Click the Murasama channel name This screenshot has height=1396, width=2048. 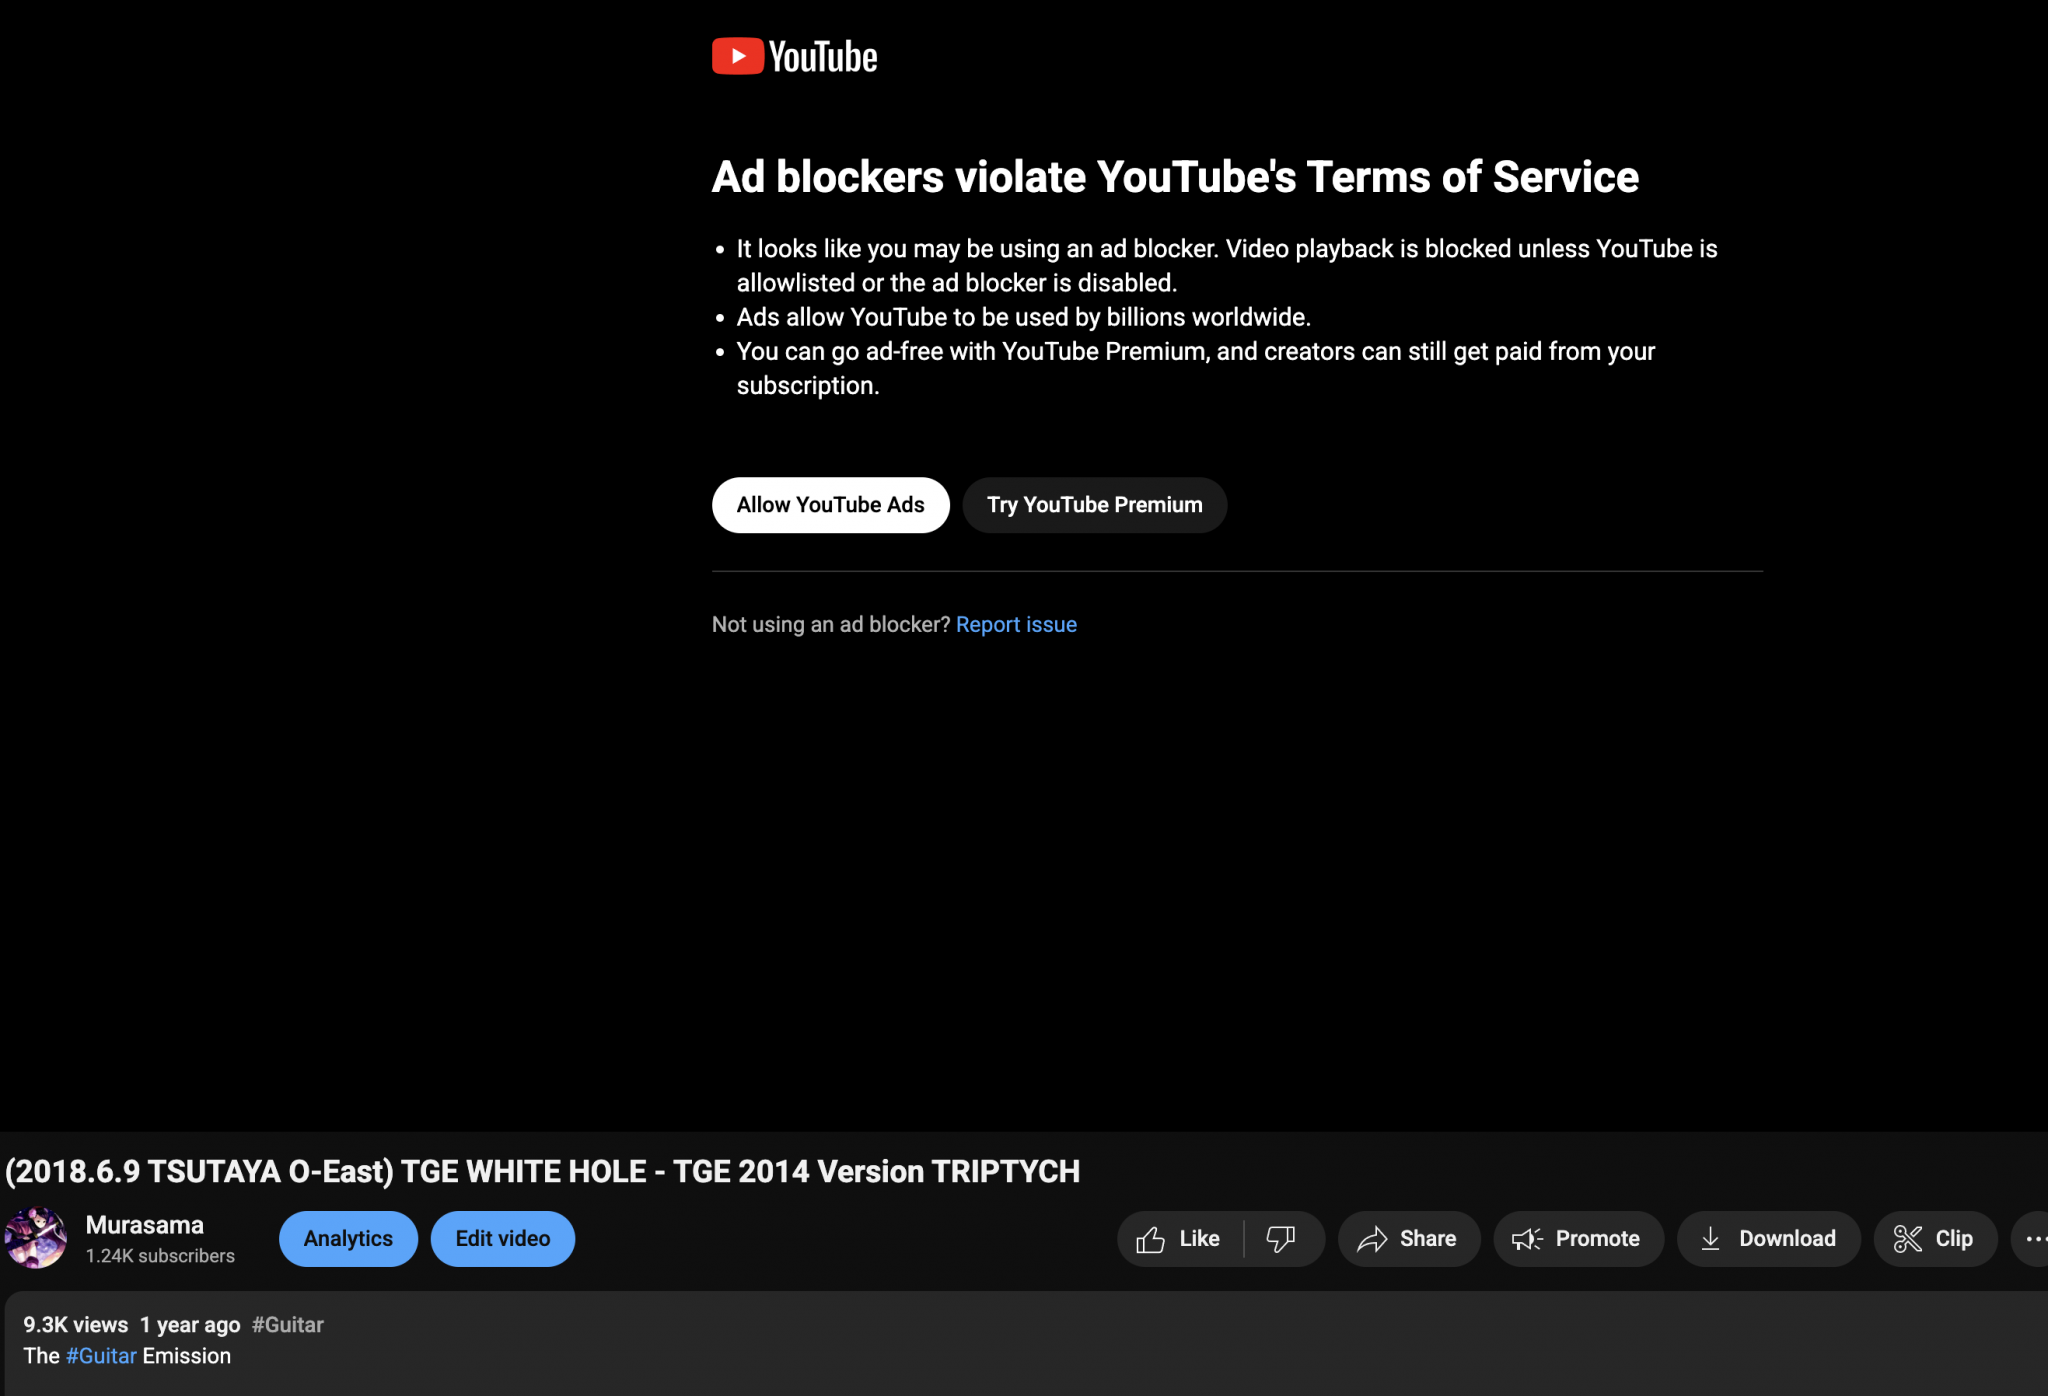145,1225
